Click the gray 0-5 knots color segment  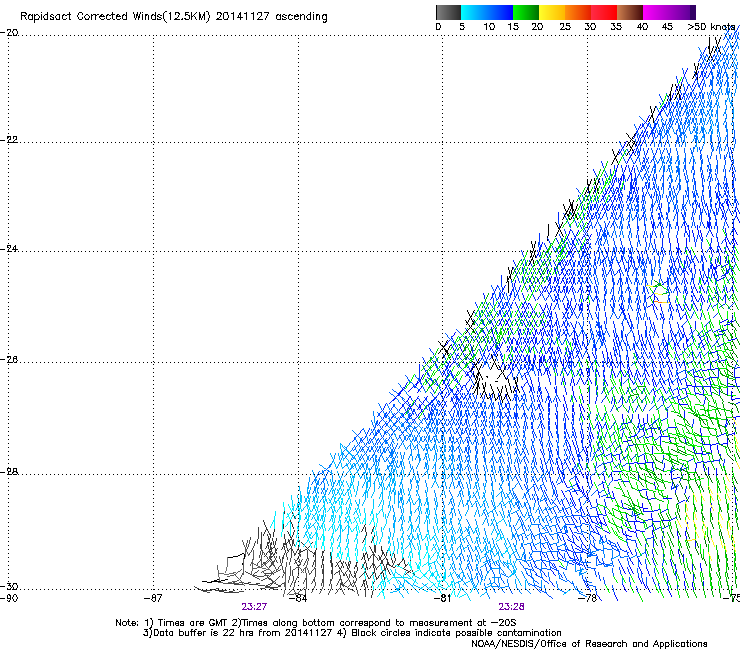point(448,12)
